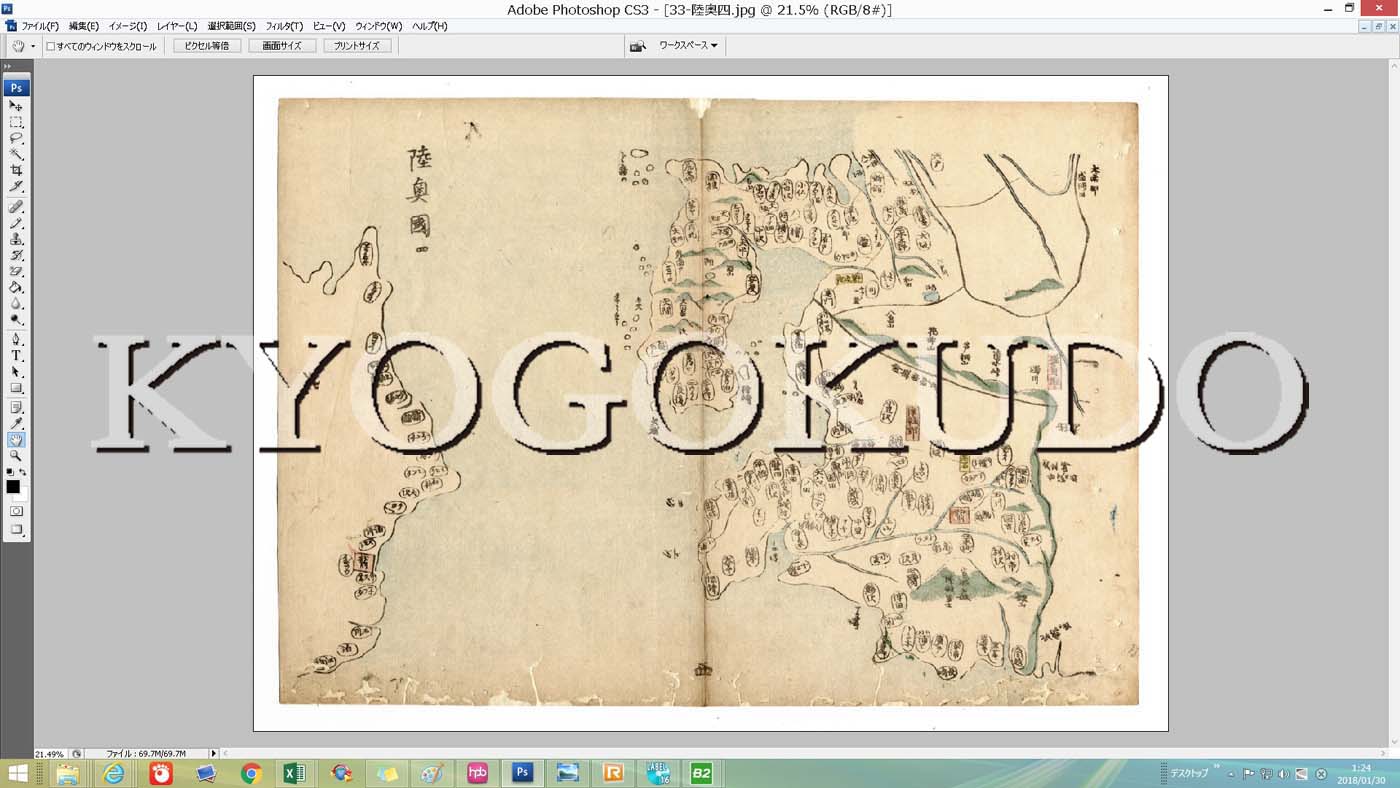Select the History Brush tool
The height and width of the screenshot is (788, 1400).
16,255
